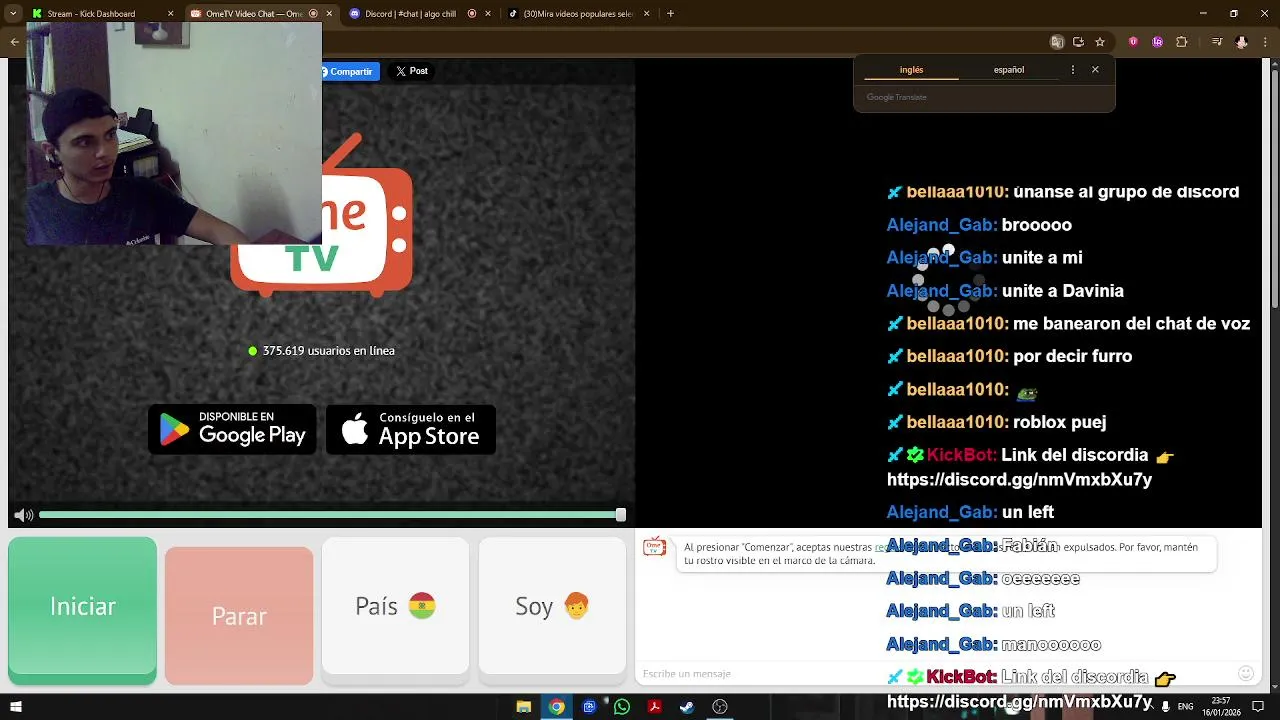The image size is (1280, 720).
Task: Open the notification center icon
Action: click(x=1259, y=707)
